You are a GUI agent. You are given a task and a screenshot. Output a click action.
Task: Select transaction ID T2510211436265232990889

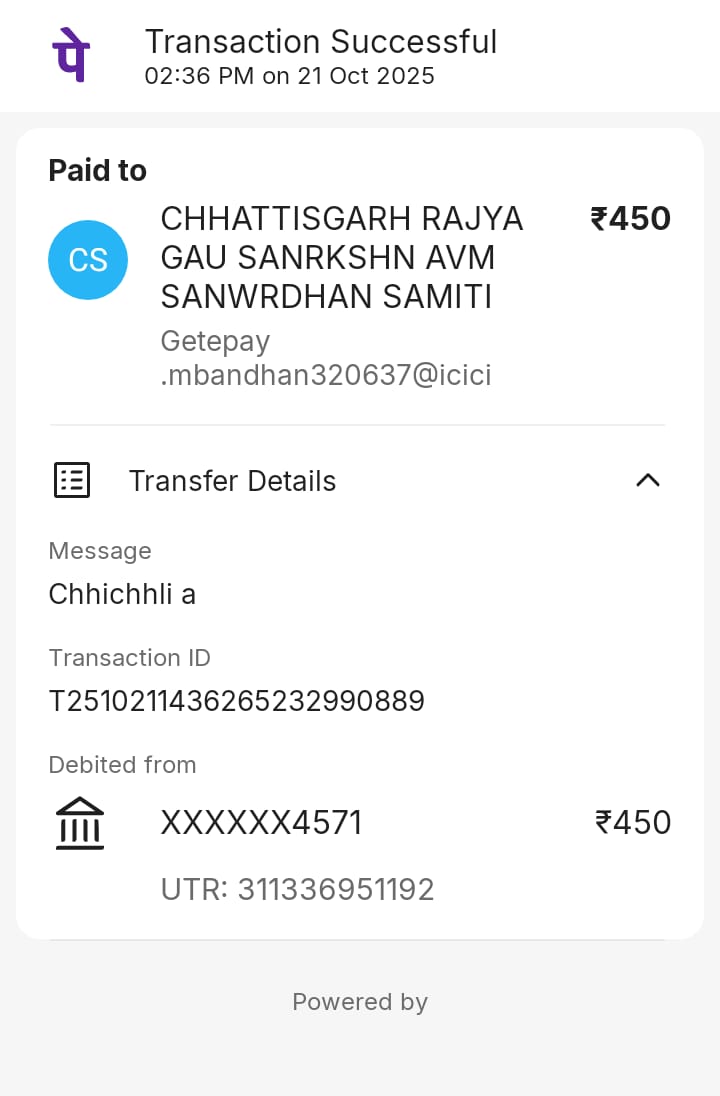click(237, 702)
